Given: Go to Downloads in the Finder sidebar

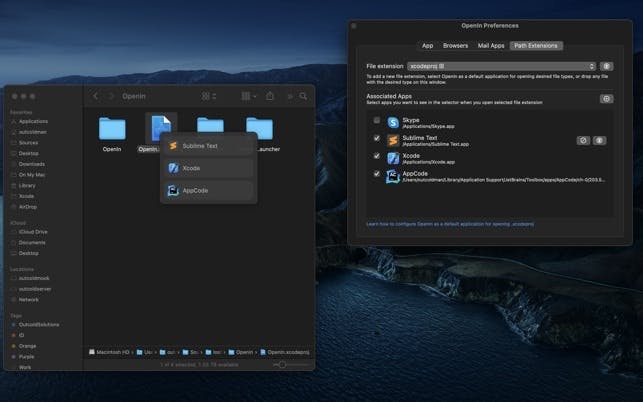Looking at the screenshot, I should pos(32,164).
